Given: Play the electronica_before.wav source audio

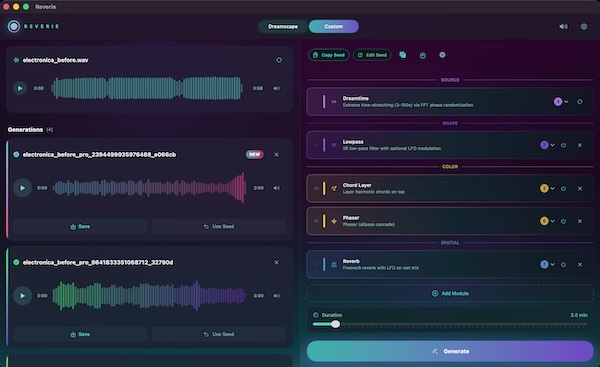Looking at the screenshot, I should click(x=20, y=88).
